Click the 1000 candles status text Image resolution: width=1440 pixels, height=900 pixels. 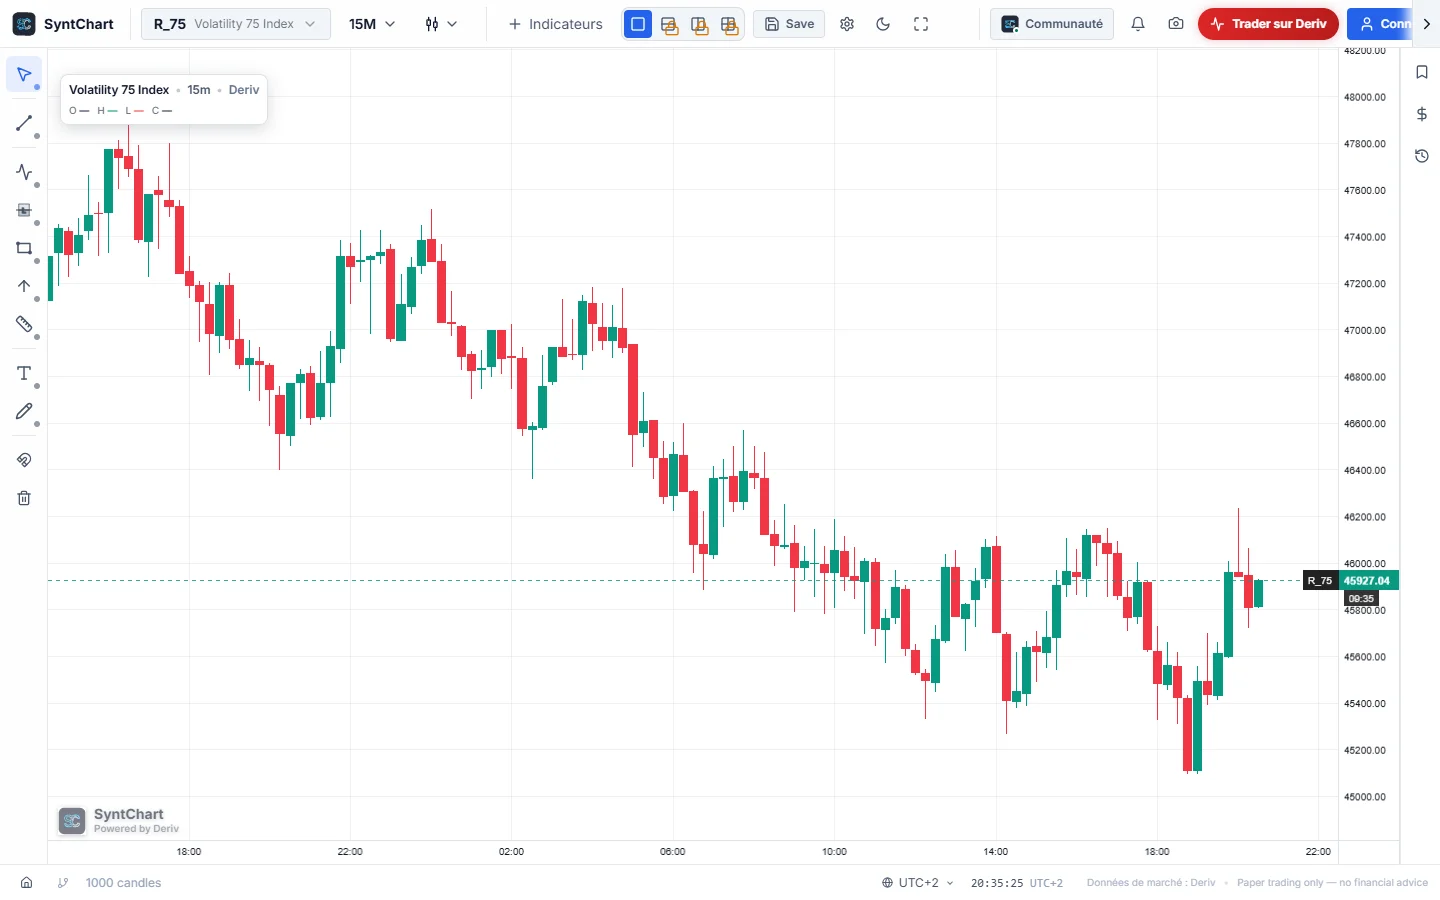tap(123, 883)
